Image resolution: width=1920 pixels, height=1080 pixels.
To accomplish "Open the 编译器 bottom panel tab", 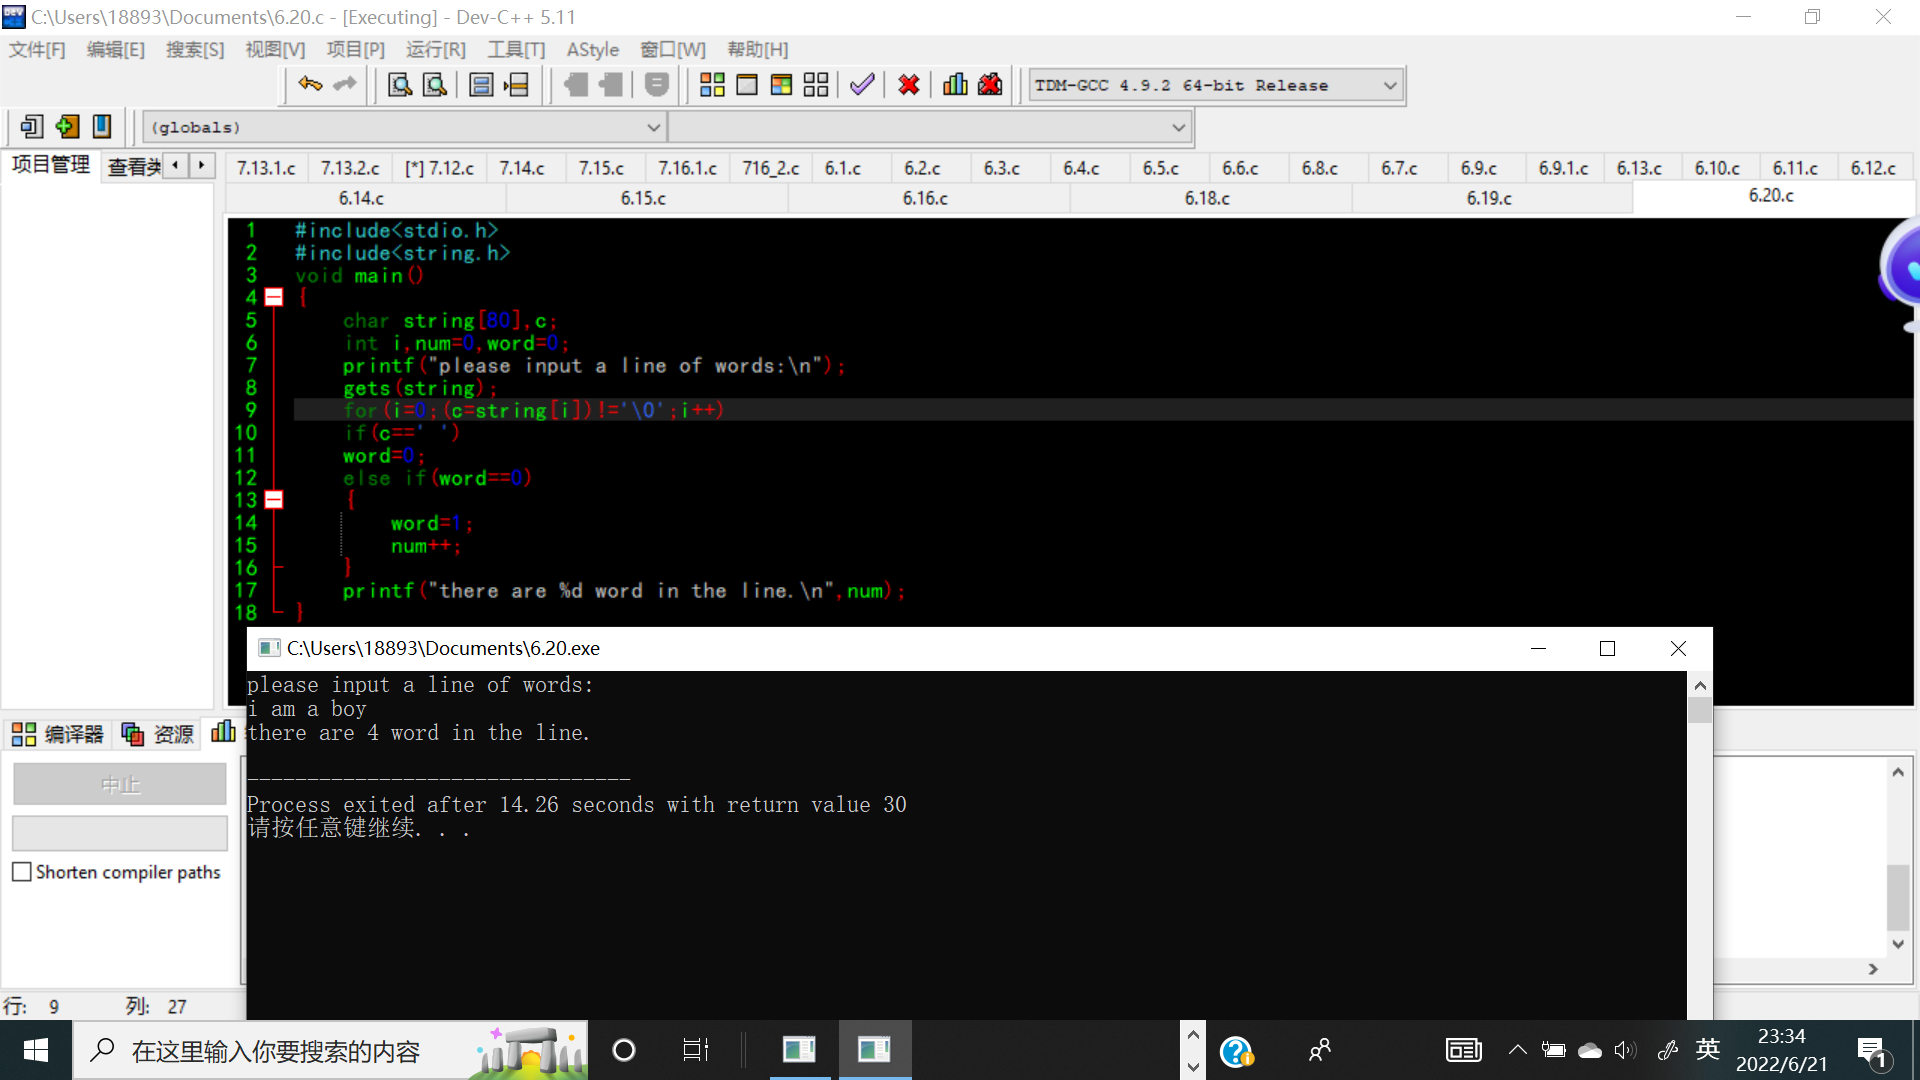I will click(58, 734).
